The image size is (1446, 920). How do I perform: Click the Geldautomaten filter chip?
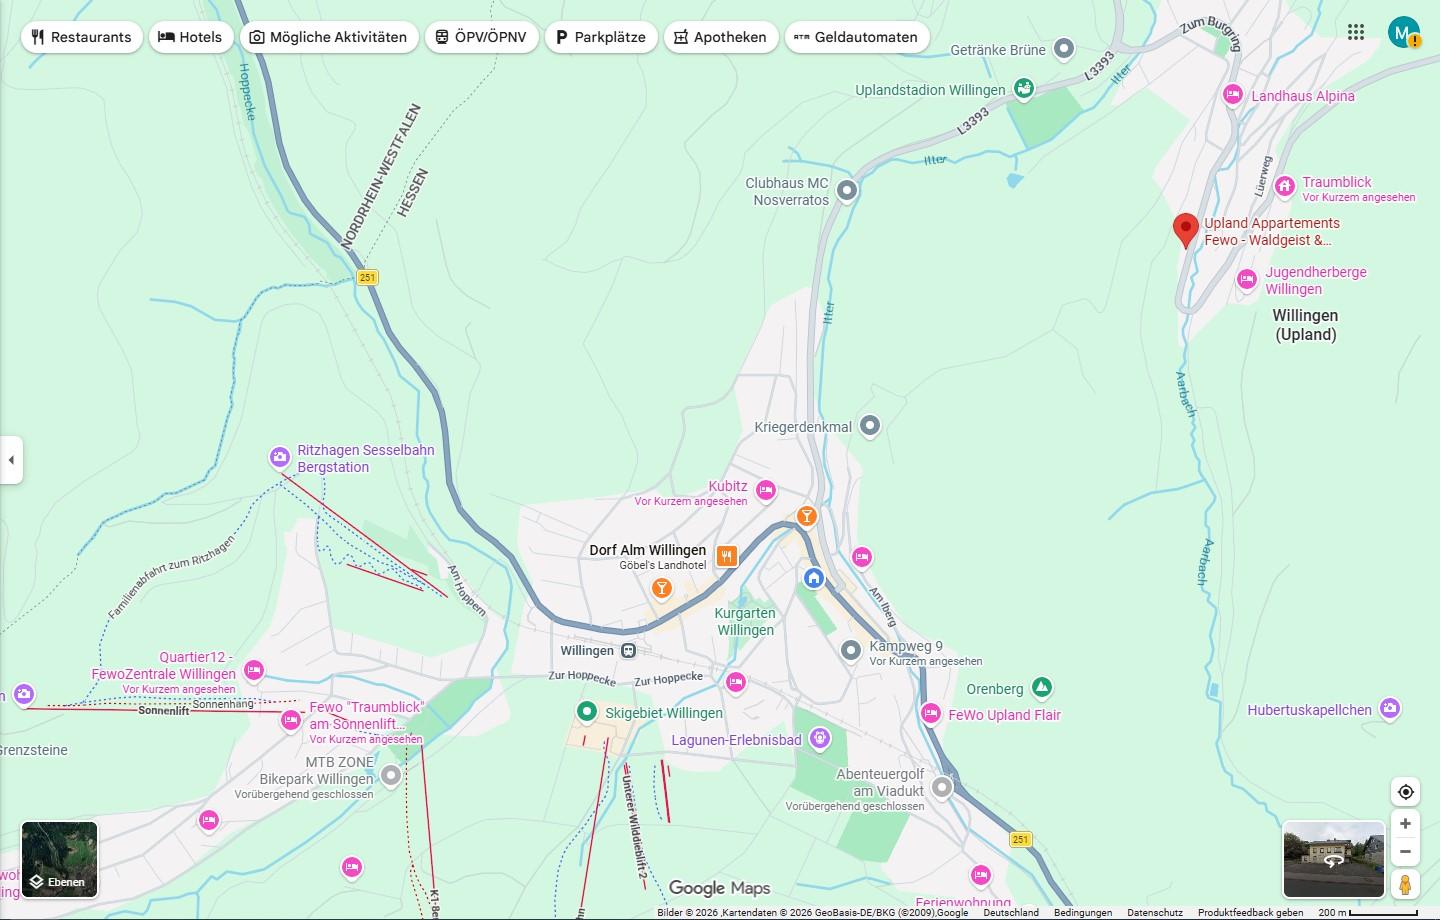click(856, 37)
